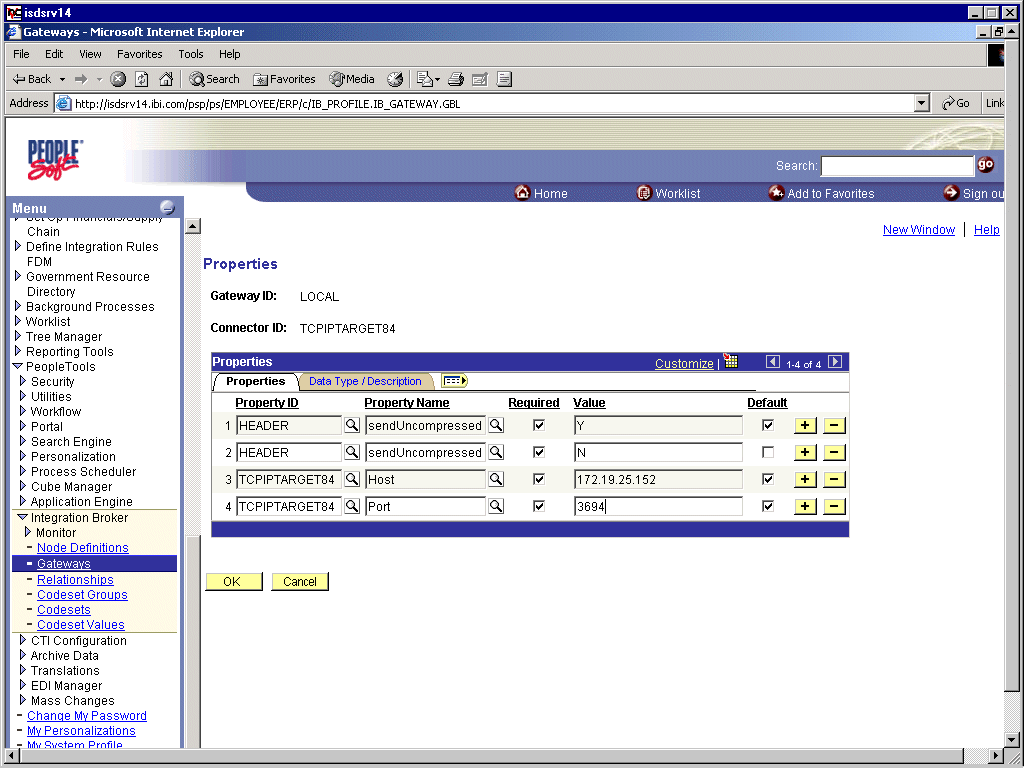Viewport: 1024px width, 768px height.
Task: Download the Properties grid to Excel
Action: (730, 361)
